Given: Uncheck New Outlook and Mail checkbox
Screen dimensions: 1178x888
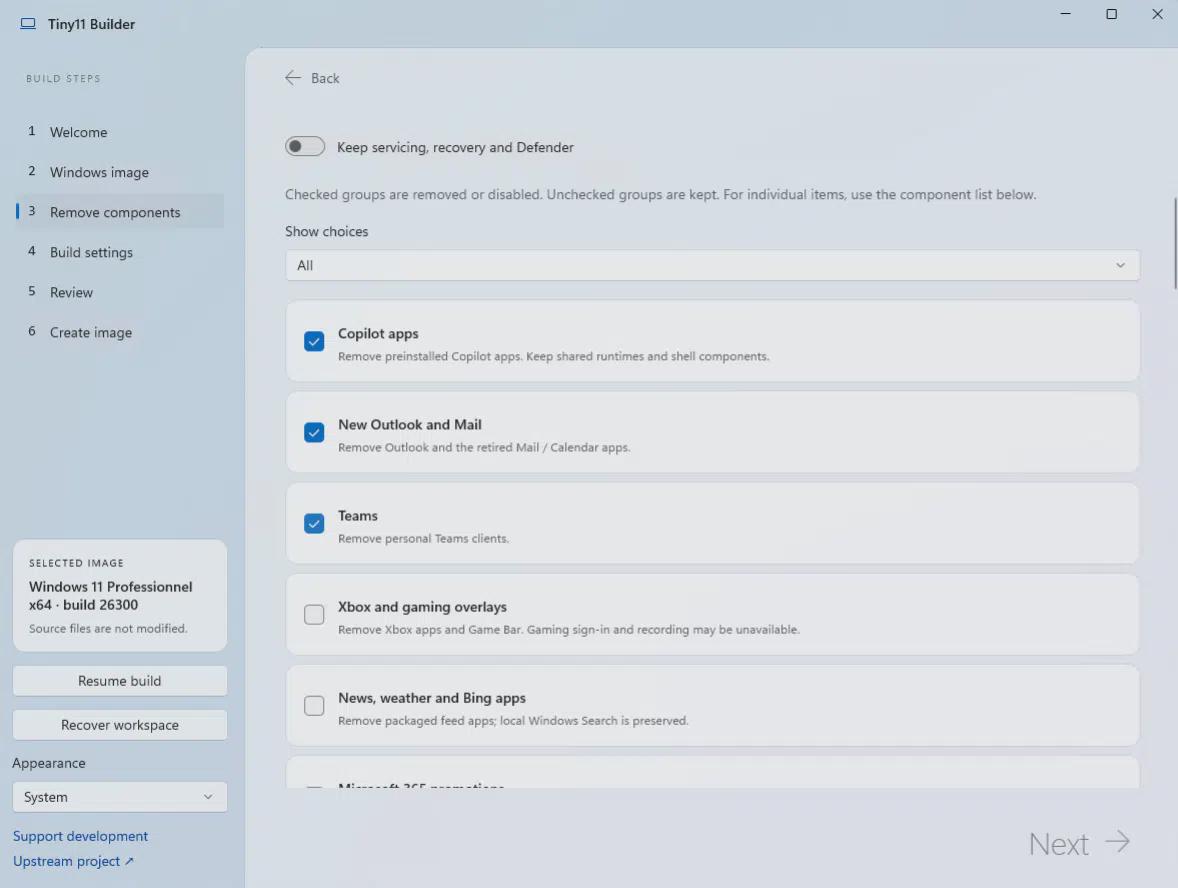Looking at the screenshot, I should point(314,432).
